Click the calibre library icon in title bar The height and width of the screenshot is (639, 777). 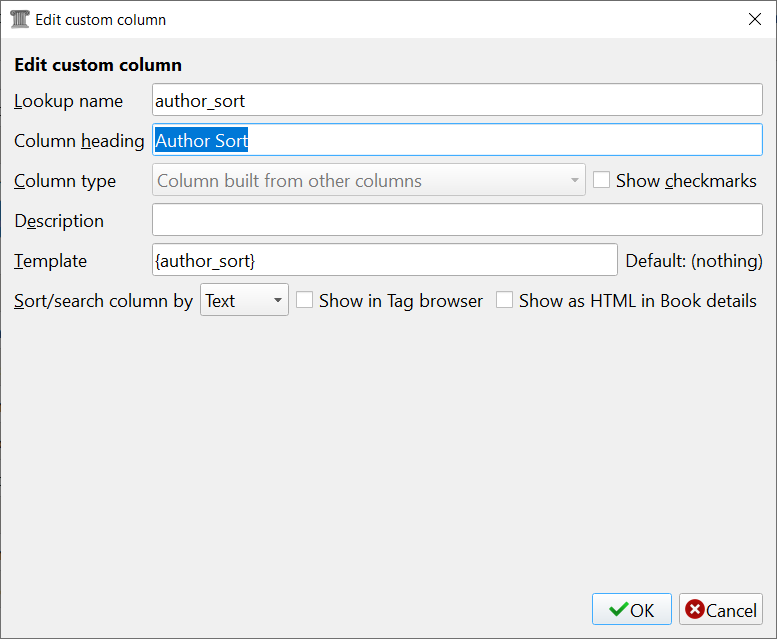[19, 19]
